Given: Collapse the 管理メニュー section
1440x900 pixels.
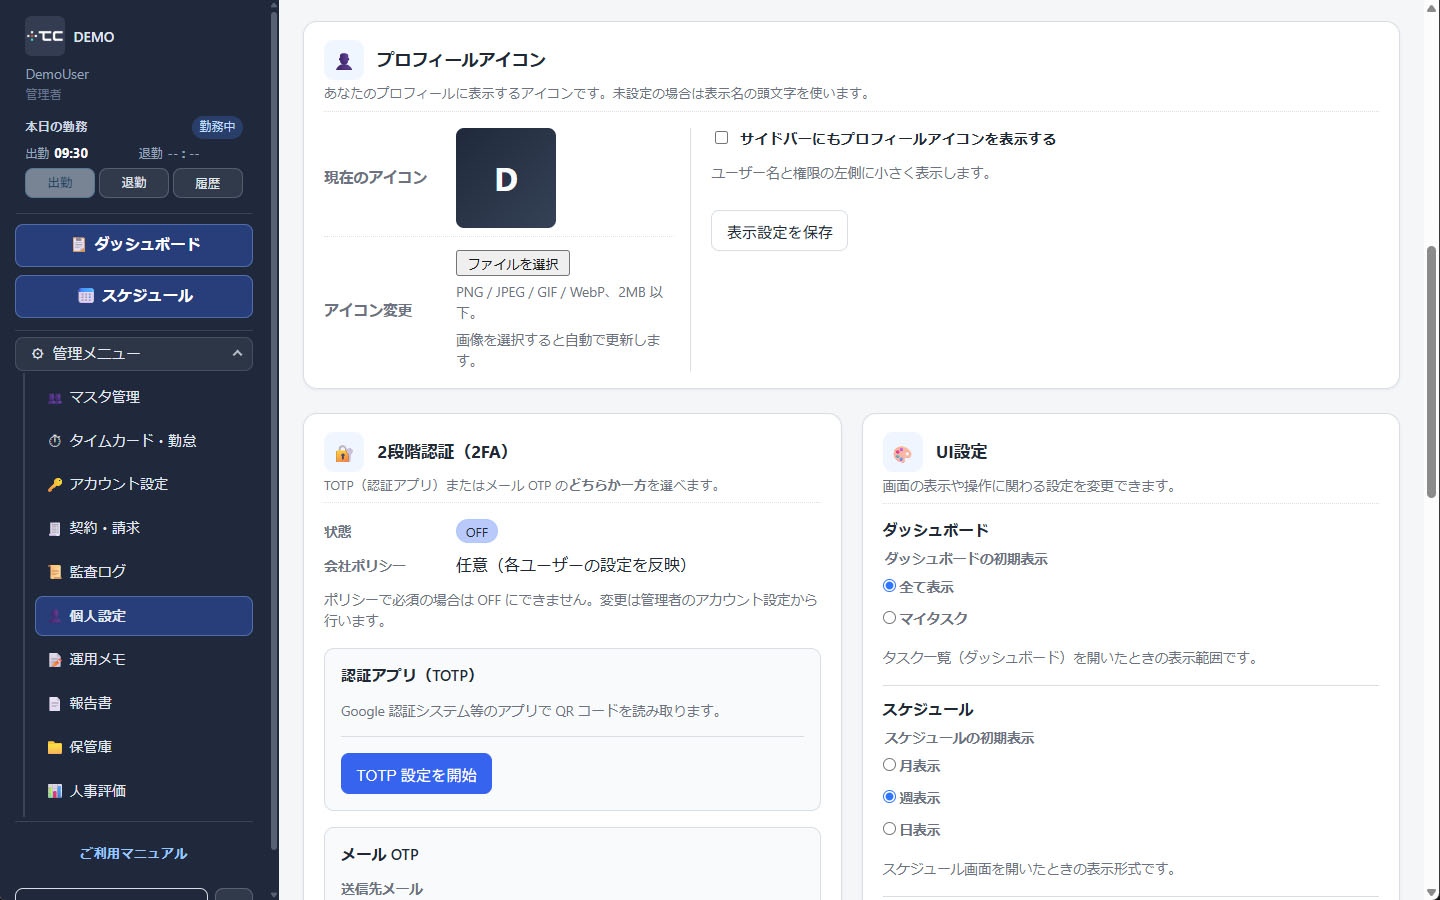Looking at the screenshot, I should click(134, 354).
